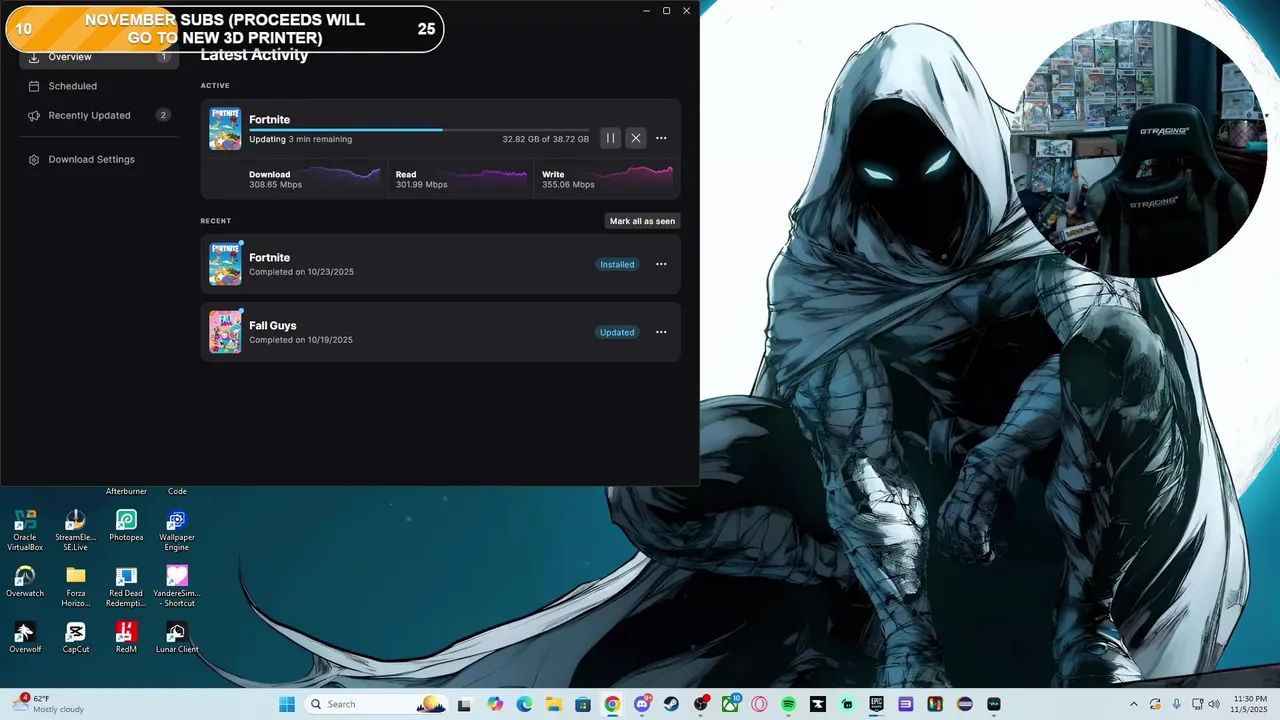
Task: Open the volume control in the system tray
Action: [x=1214, y=704]
